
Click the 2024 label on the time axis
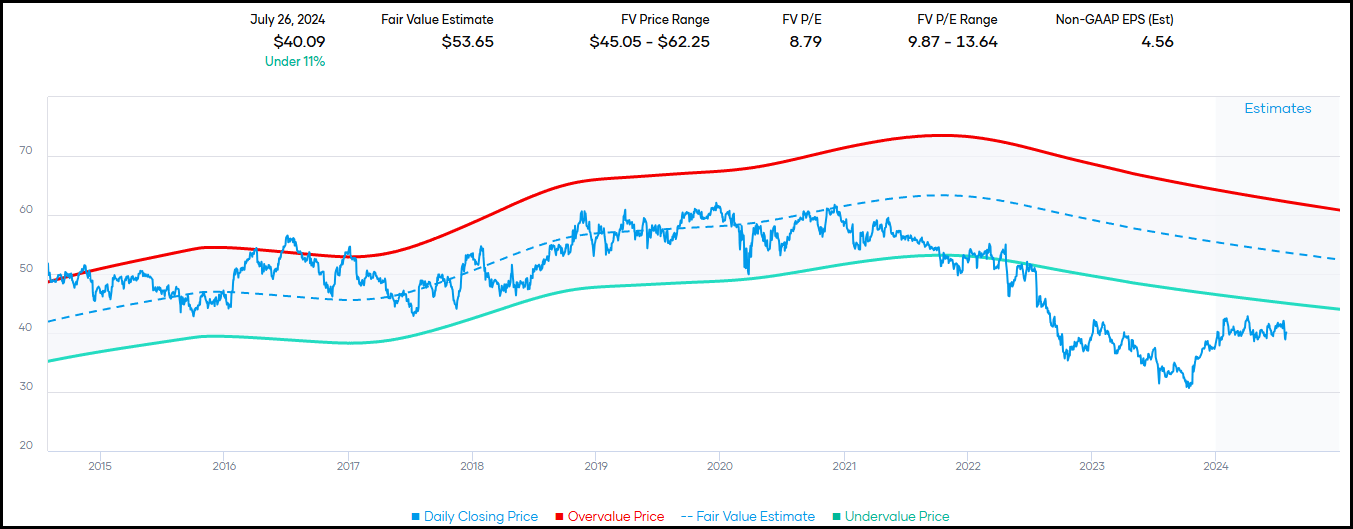(x=1216, y=465)
